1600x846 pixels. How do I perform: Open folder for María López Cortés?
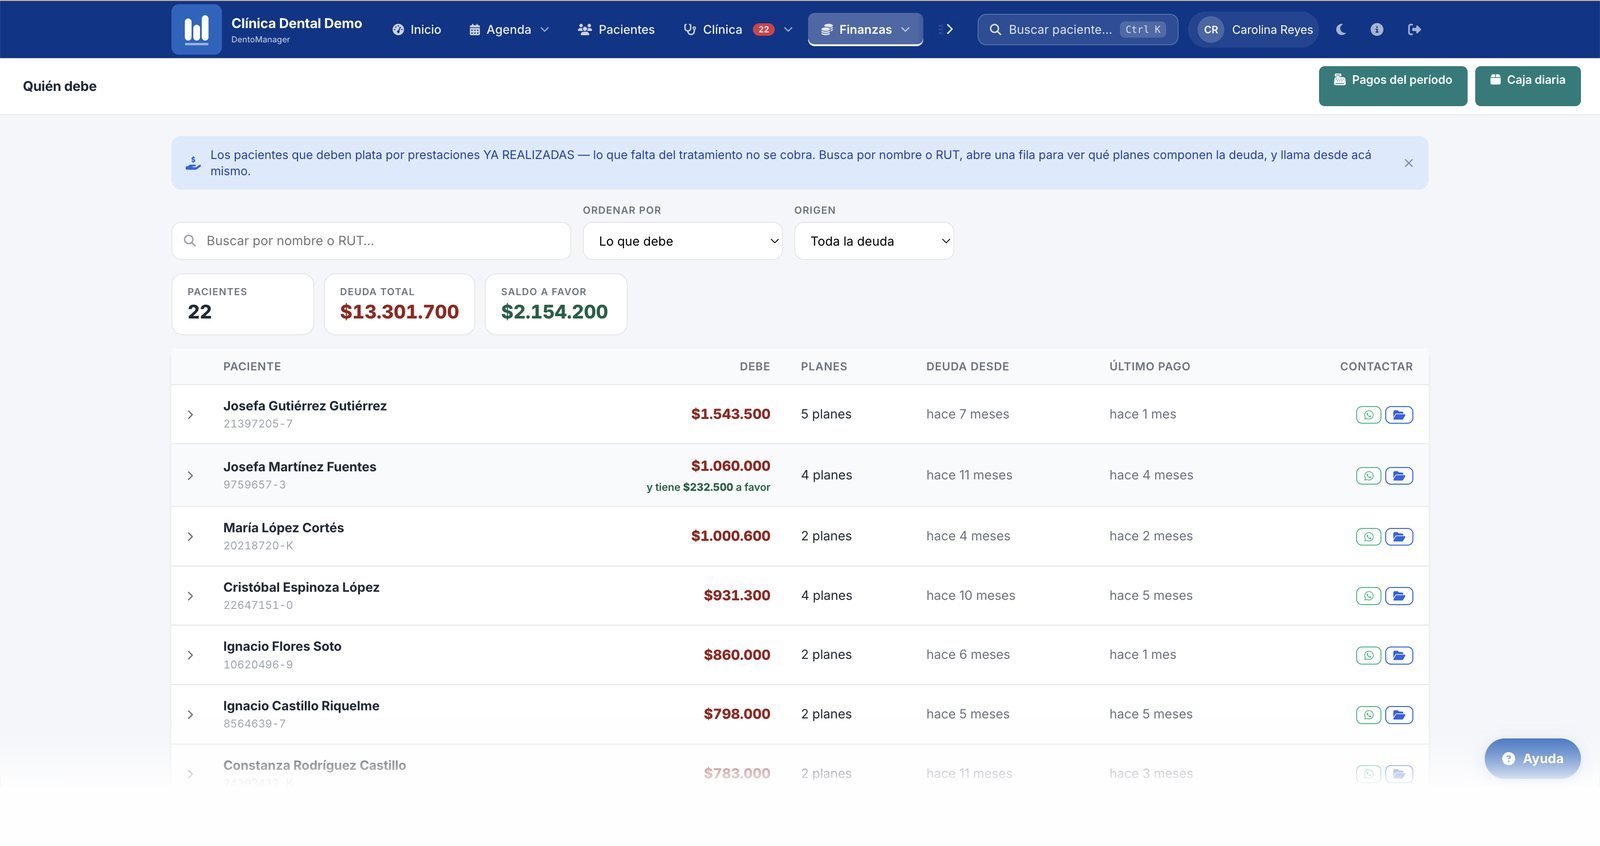point(1399,537)
